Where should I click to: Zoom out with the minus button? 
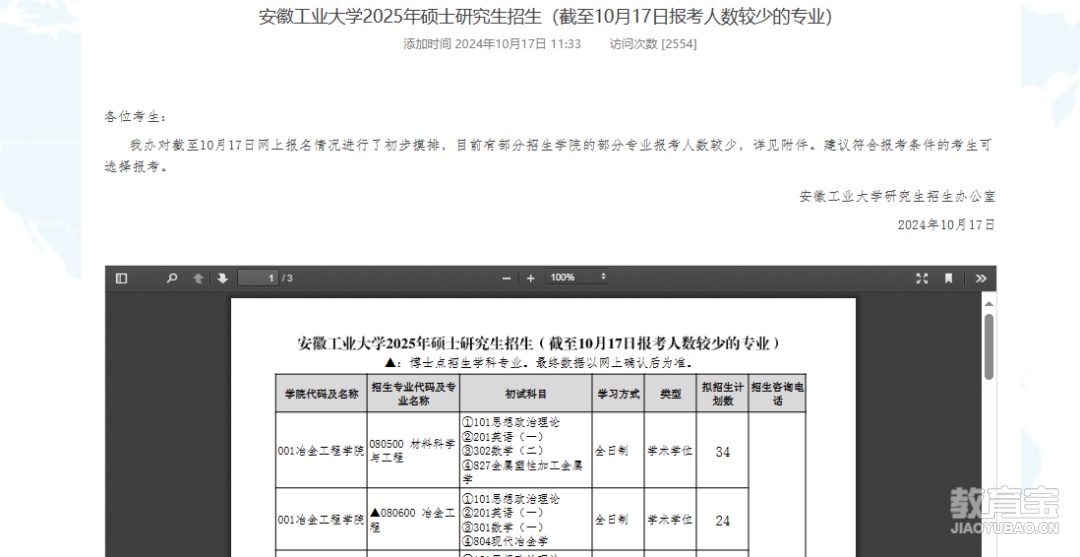[x=507, y=278]
